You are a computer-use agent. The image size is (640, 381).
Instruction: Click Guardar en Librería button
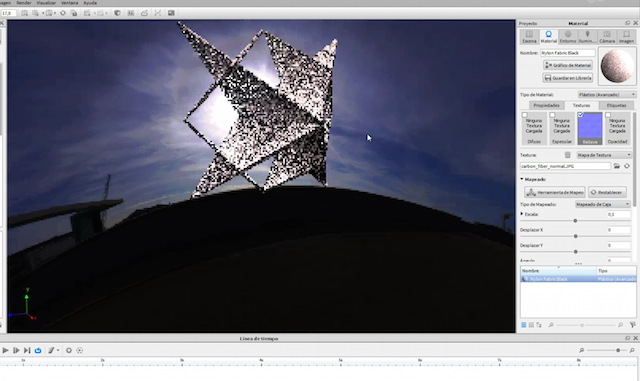point(568,78)
